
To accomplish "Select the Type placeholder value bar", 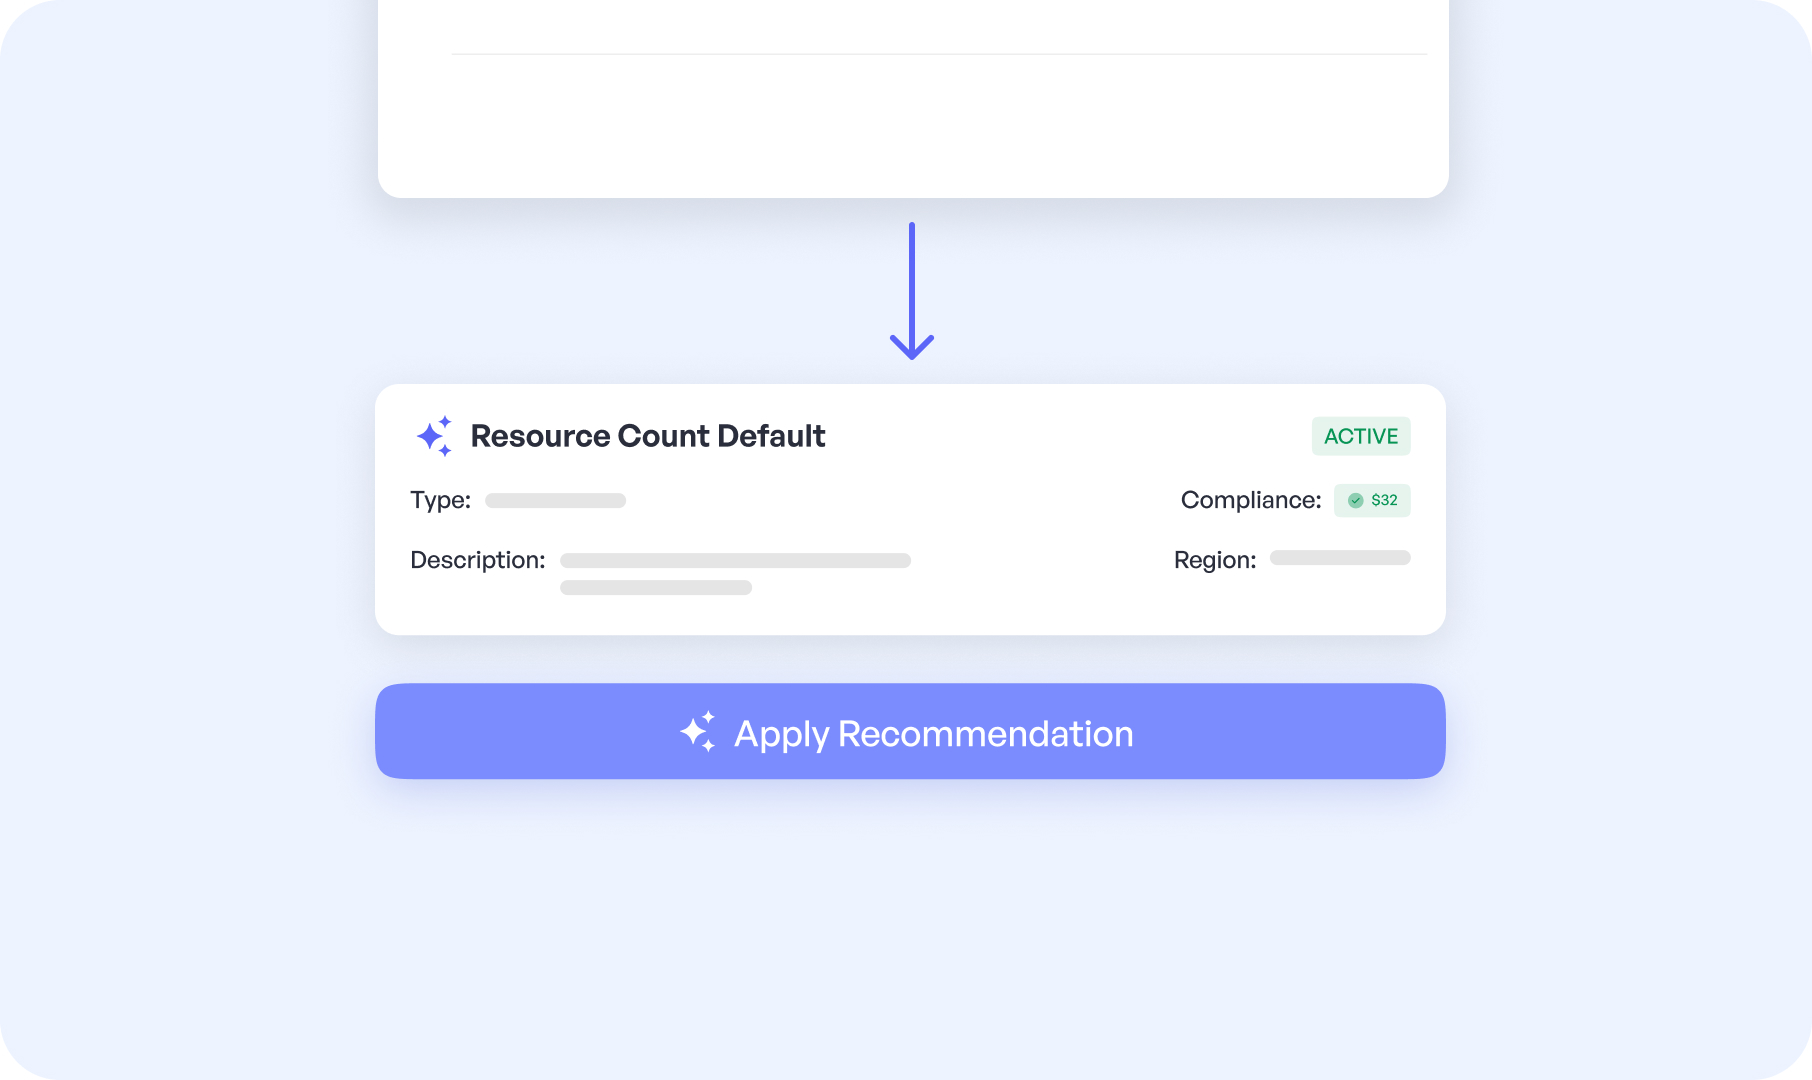I will 555,500.
